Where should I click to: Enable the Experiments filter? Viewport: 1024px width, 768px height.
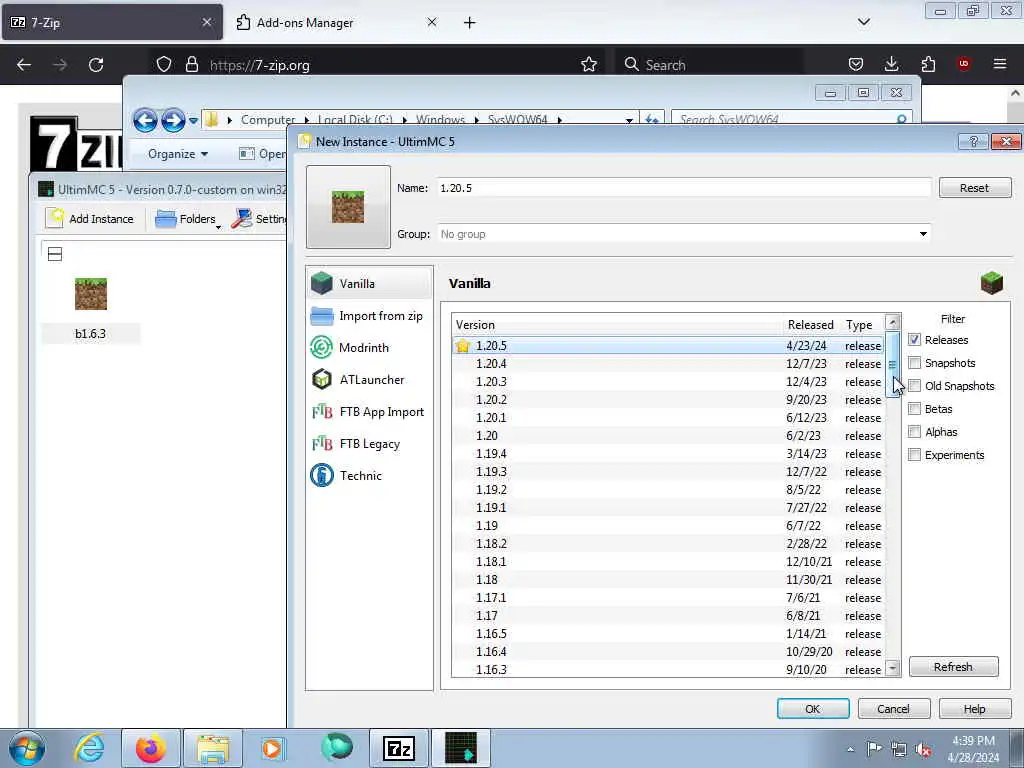point(914,455)
